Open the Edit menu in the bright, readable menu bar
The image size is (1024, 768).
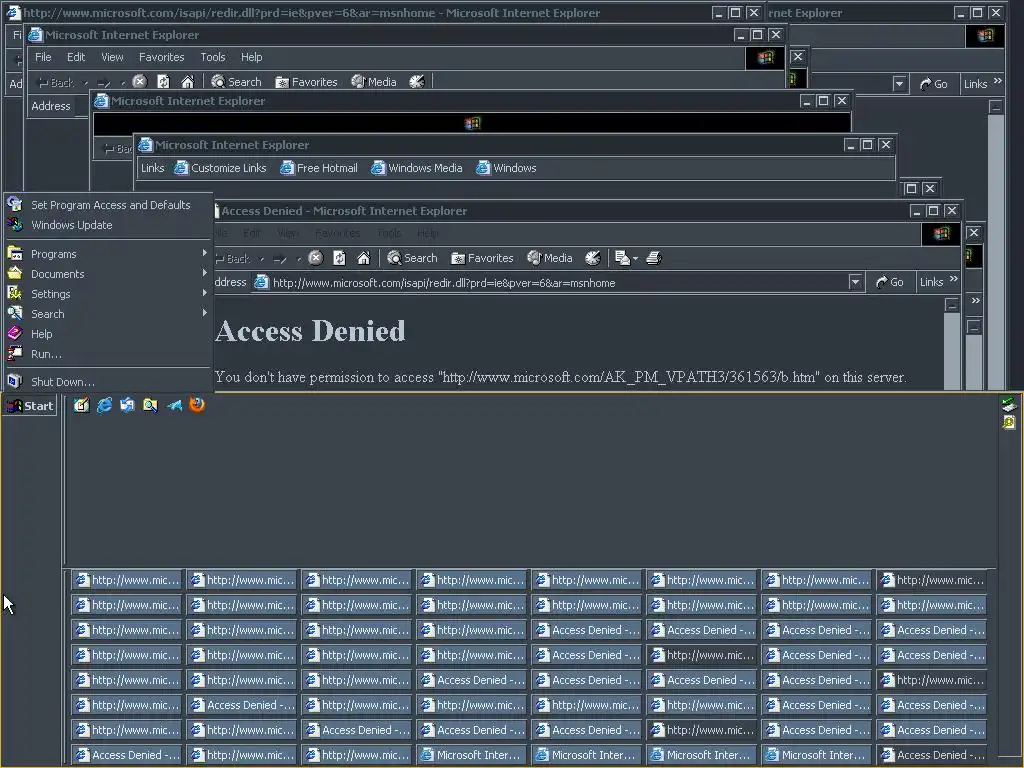point(76,57)
